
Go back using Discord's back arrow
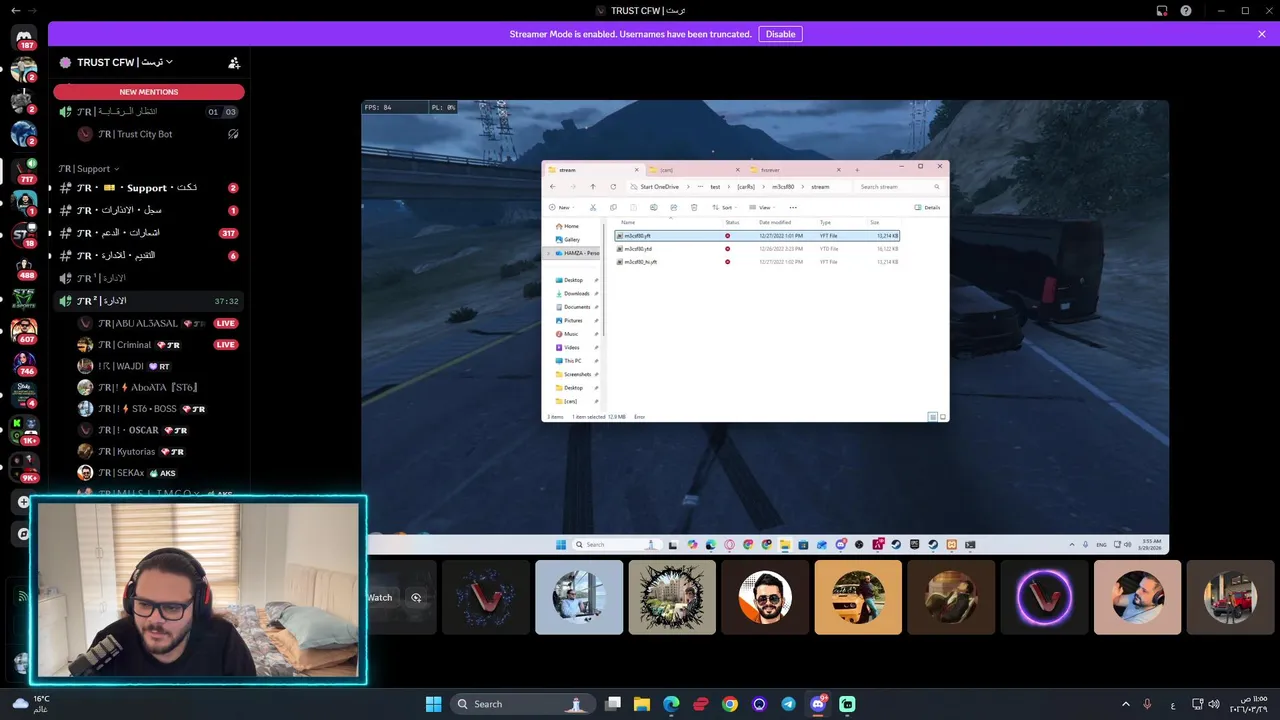tap(15, 10)
